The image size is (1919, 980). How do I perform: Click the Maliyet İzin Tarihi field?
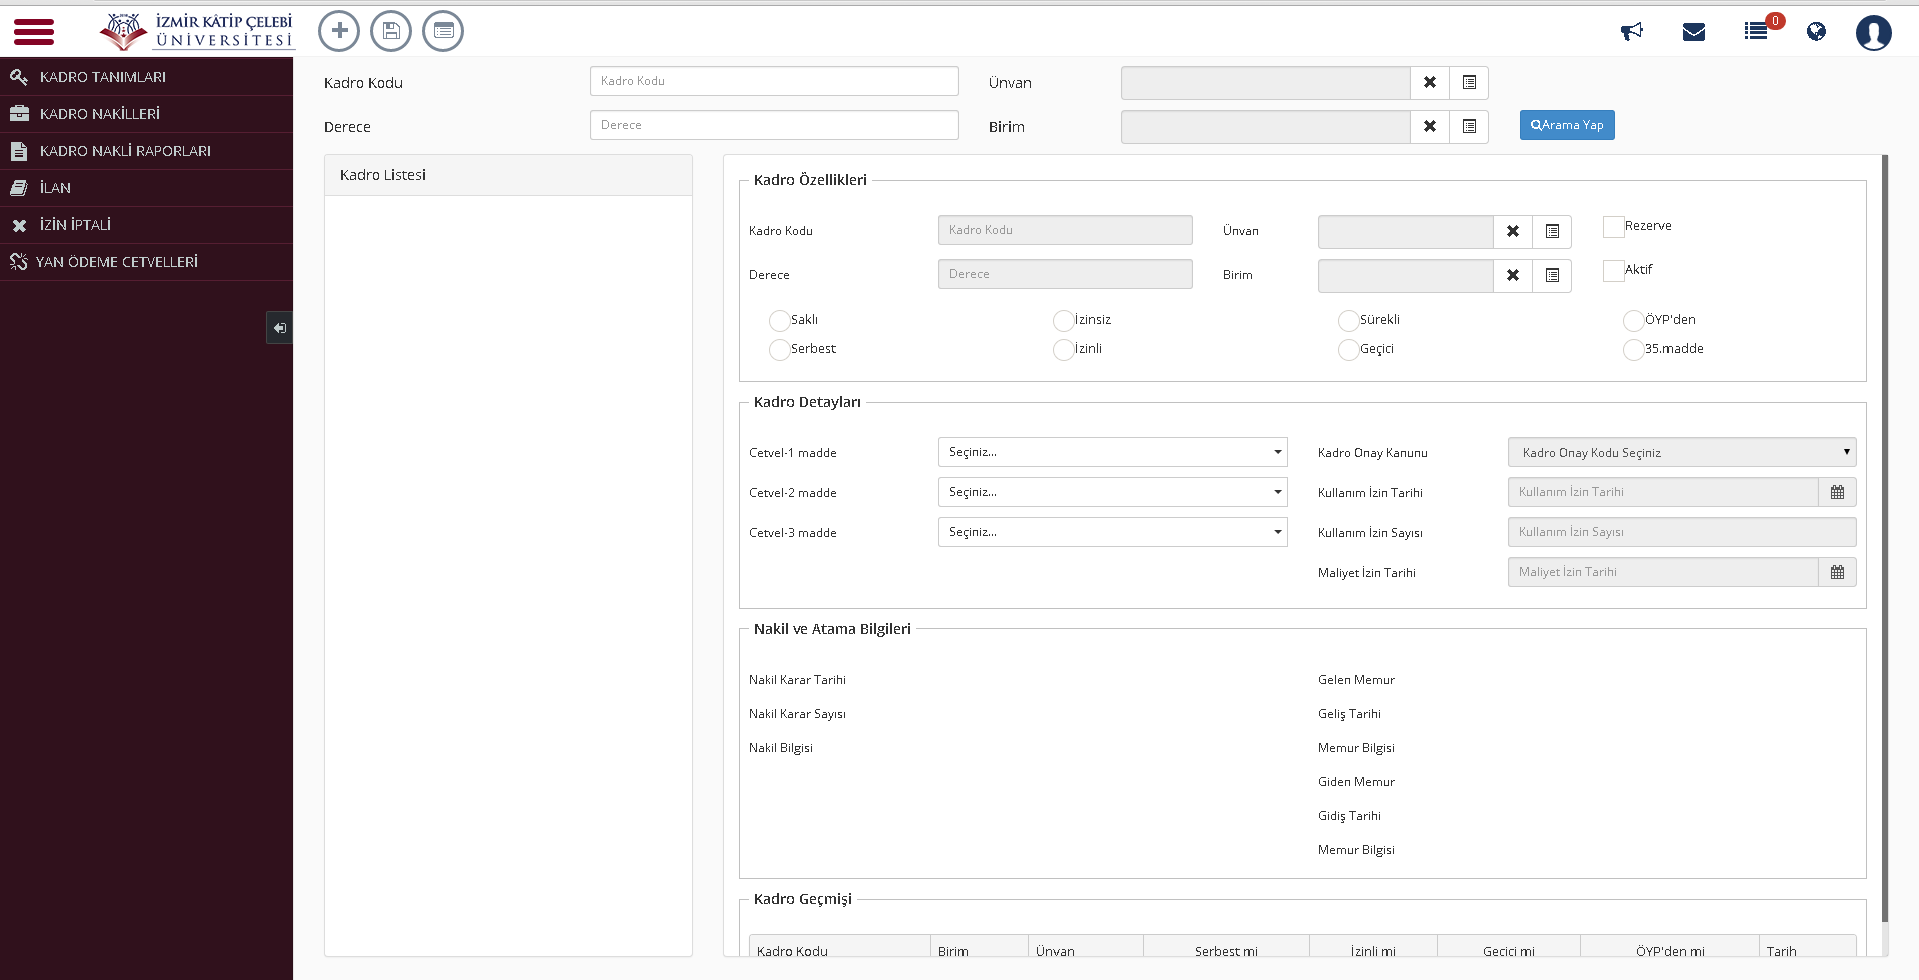[1663, 572]
